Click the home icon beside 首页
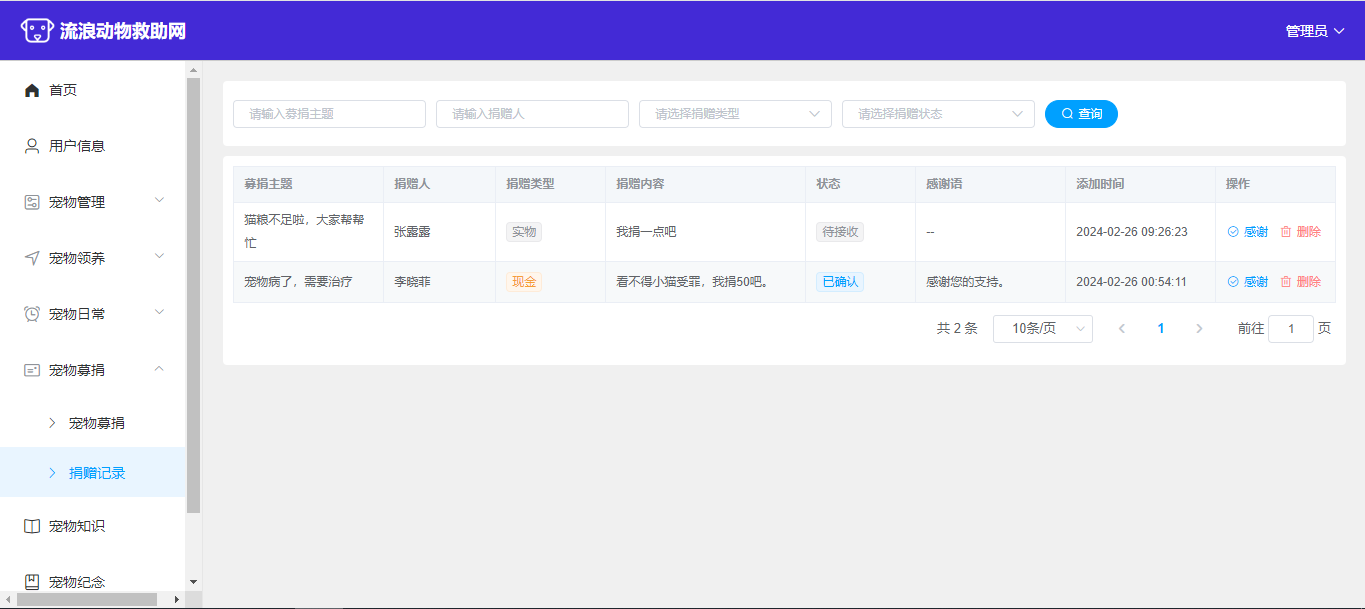Image resolution: width=1365 pixels, height=609 pixels. point(32,90)
